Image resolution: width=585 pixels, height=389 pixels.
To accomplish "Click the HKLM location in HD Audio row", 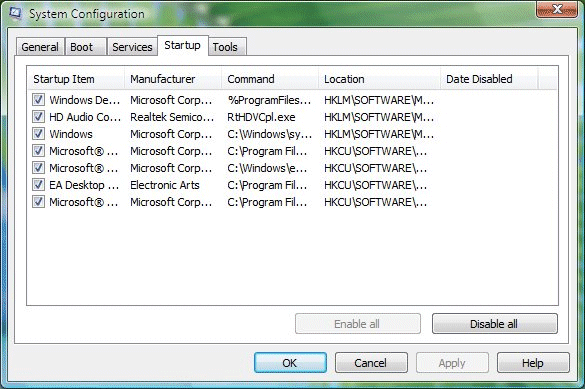I will 379,117.
